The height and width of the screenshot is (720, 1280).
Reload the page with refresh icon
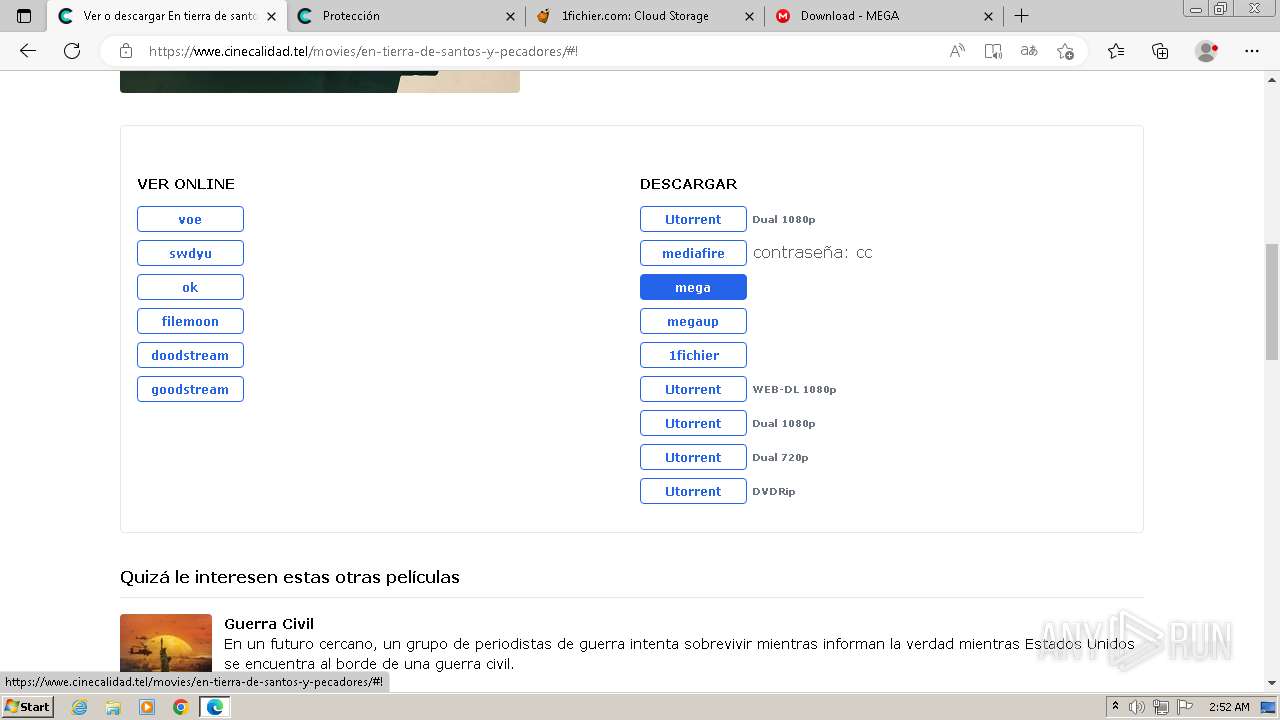pos(72,51)
